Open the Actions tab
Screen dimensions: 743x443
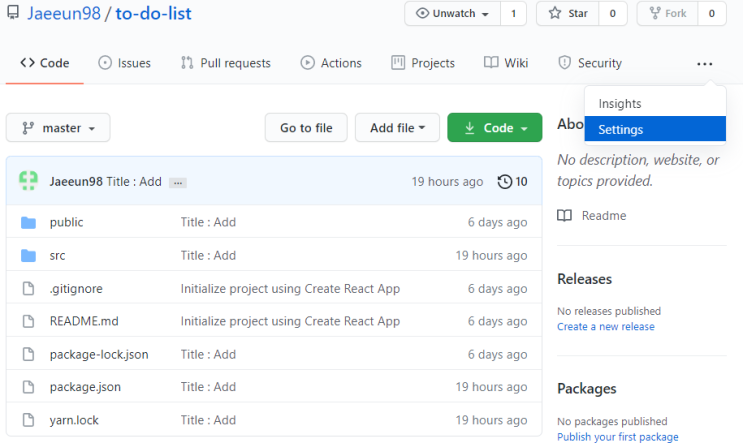coord(331,63)
